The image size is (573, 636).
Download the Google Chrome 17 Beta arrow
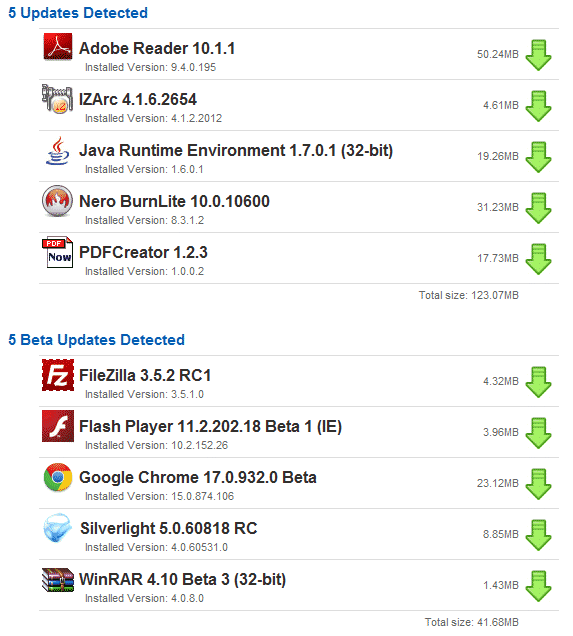tap(538, 485)
